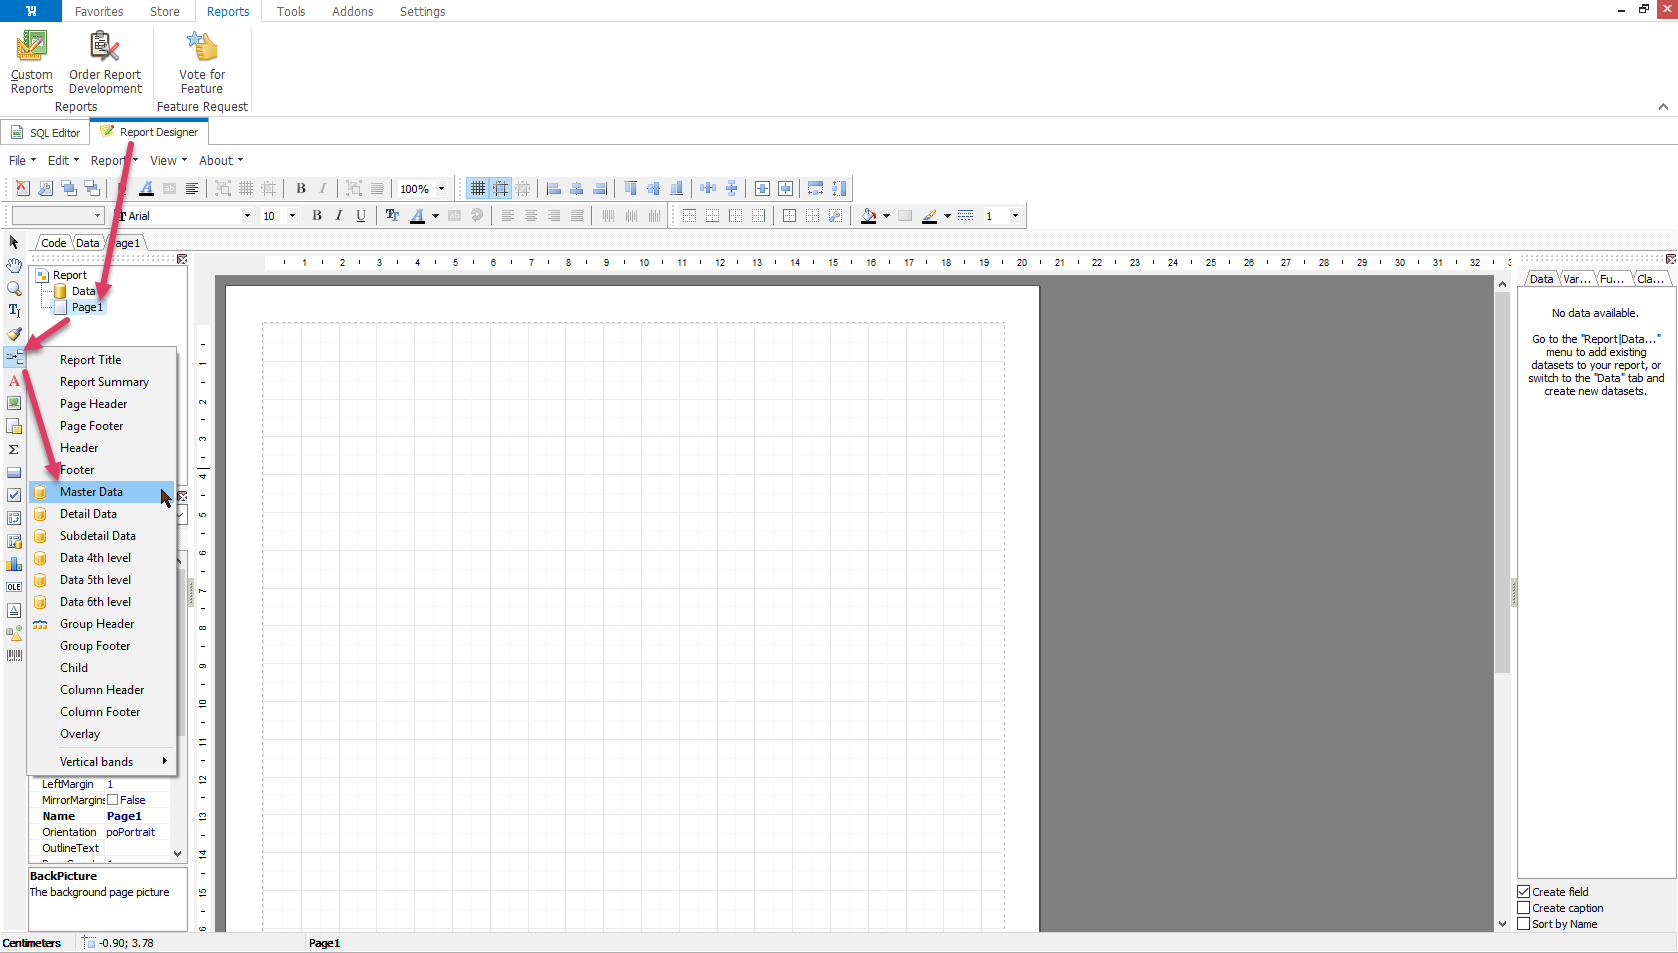This screenshot has height=953, width=1678.
Task: Click the Zoom magnifier tool
Action: (x=14, y=288)
